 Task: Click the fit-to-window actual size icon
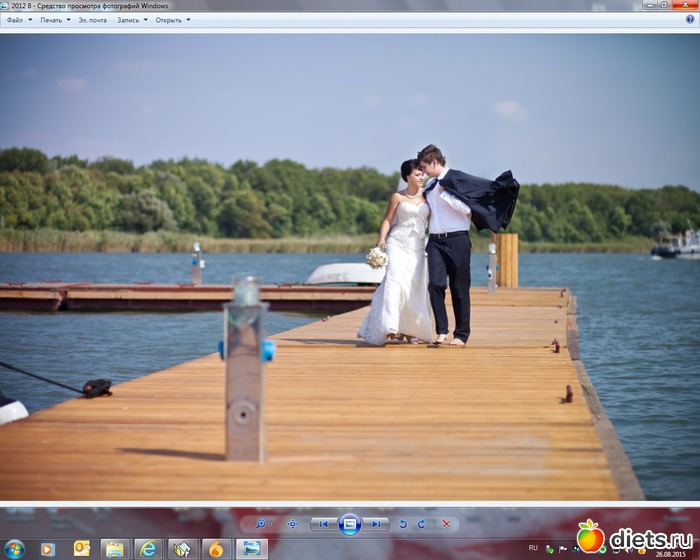point(293,523)
